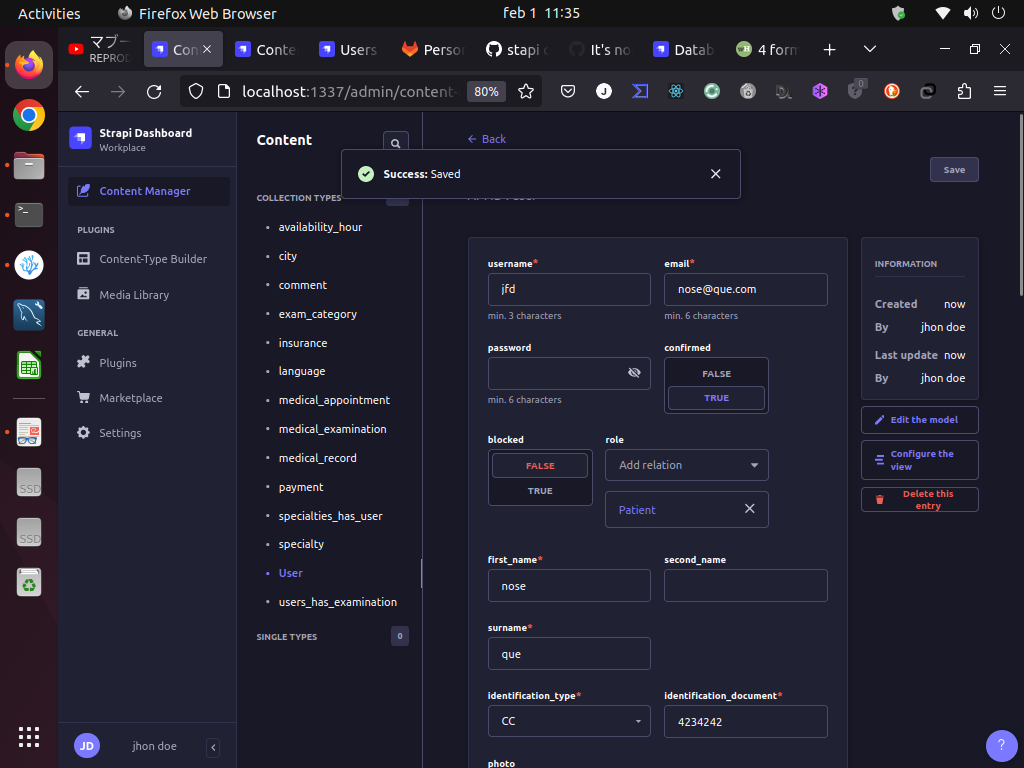
Task: Click the email input field
Action: [745, 289]
